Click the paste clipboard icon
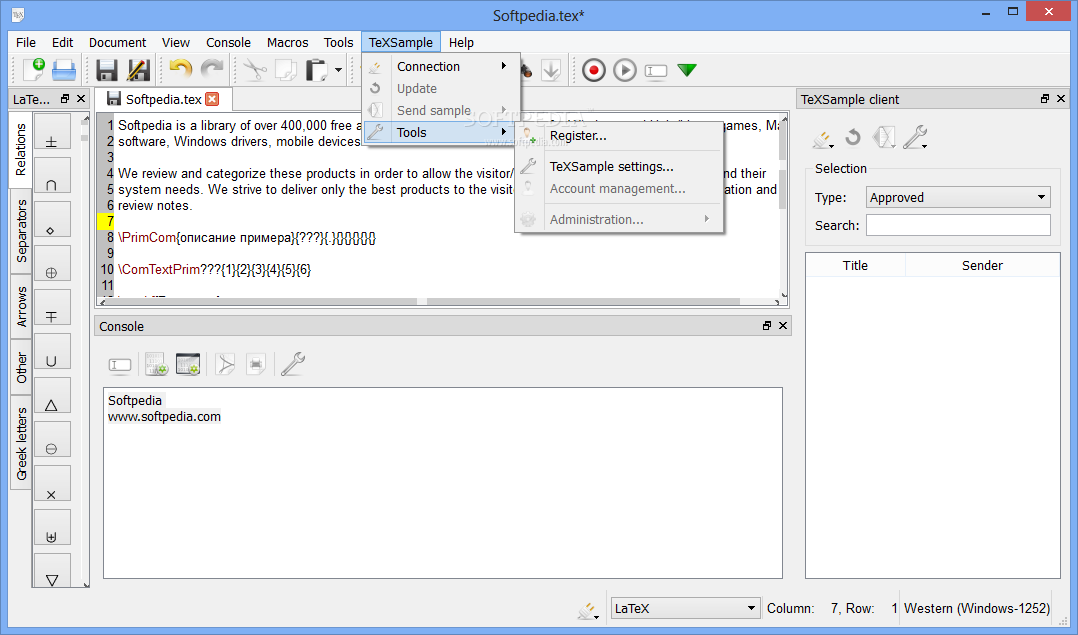This screenshot has height=635, width=1078. [x=317, y=70]
